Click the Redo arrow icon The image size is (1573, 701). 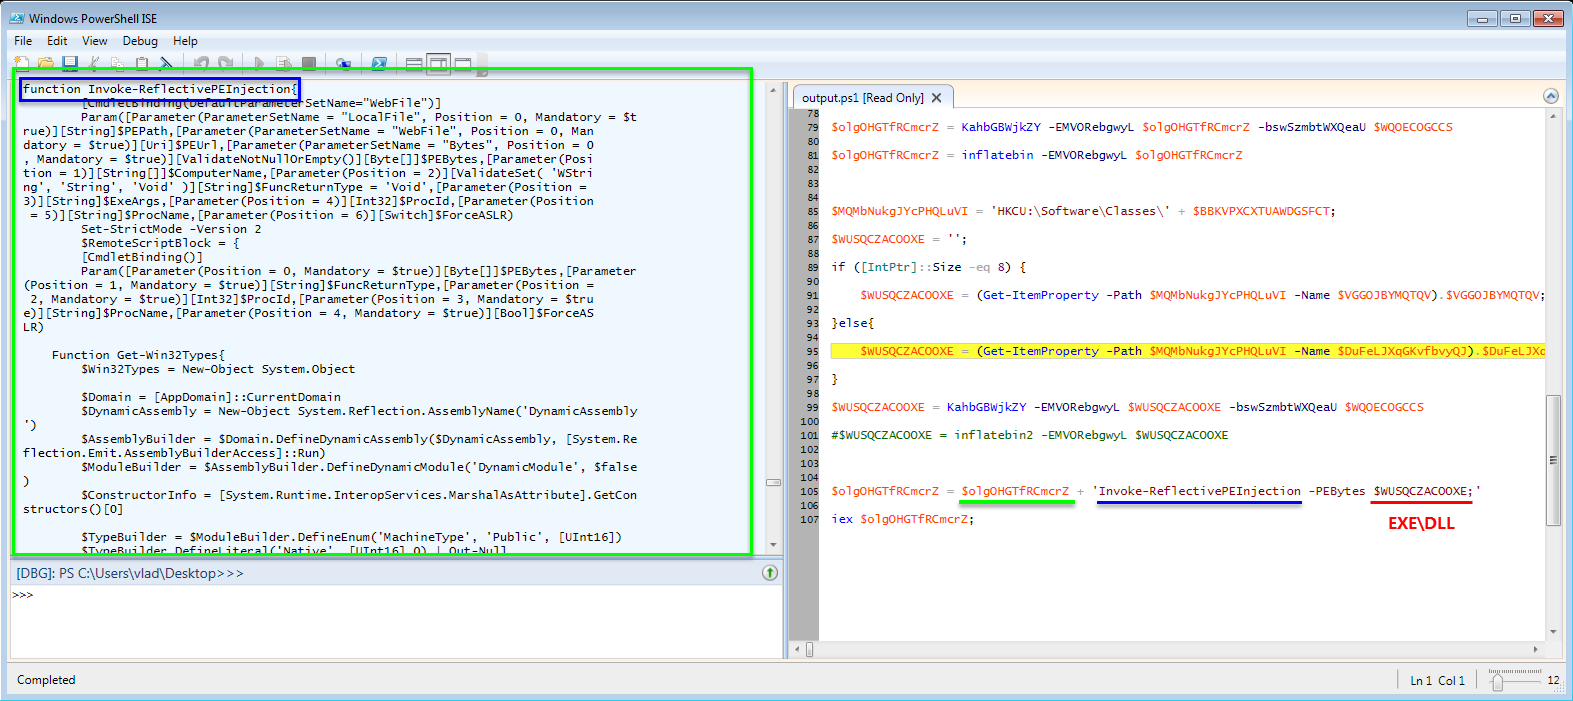tap(226, 64)
